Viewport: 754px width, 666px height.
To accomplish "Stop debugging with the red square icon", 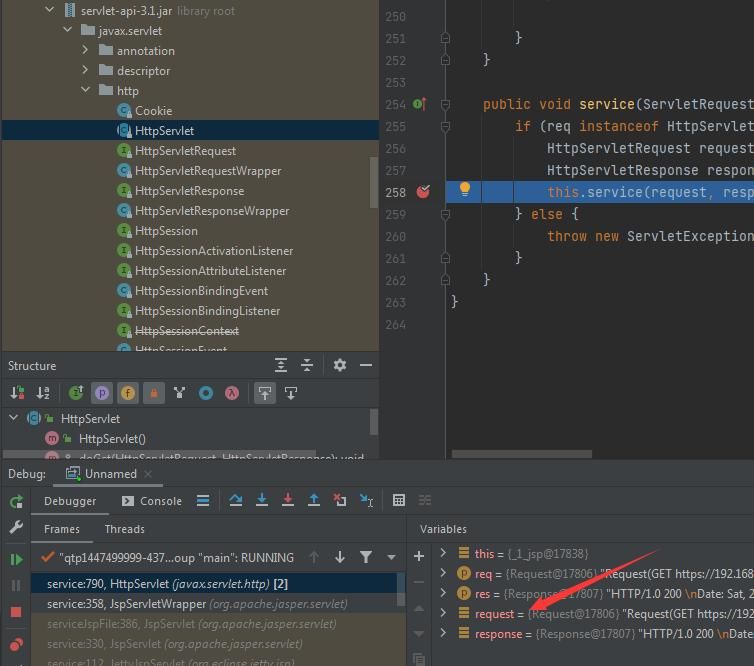I will (16, 612).
